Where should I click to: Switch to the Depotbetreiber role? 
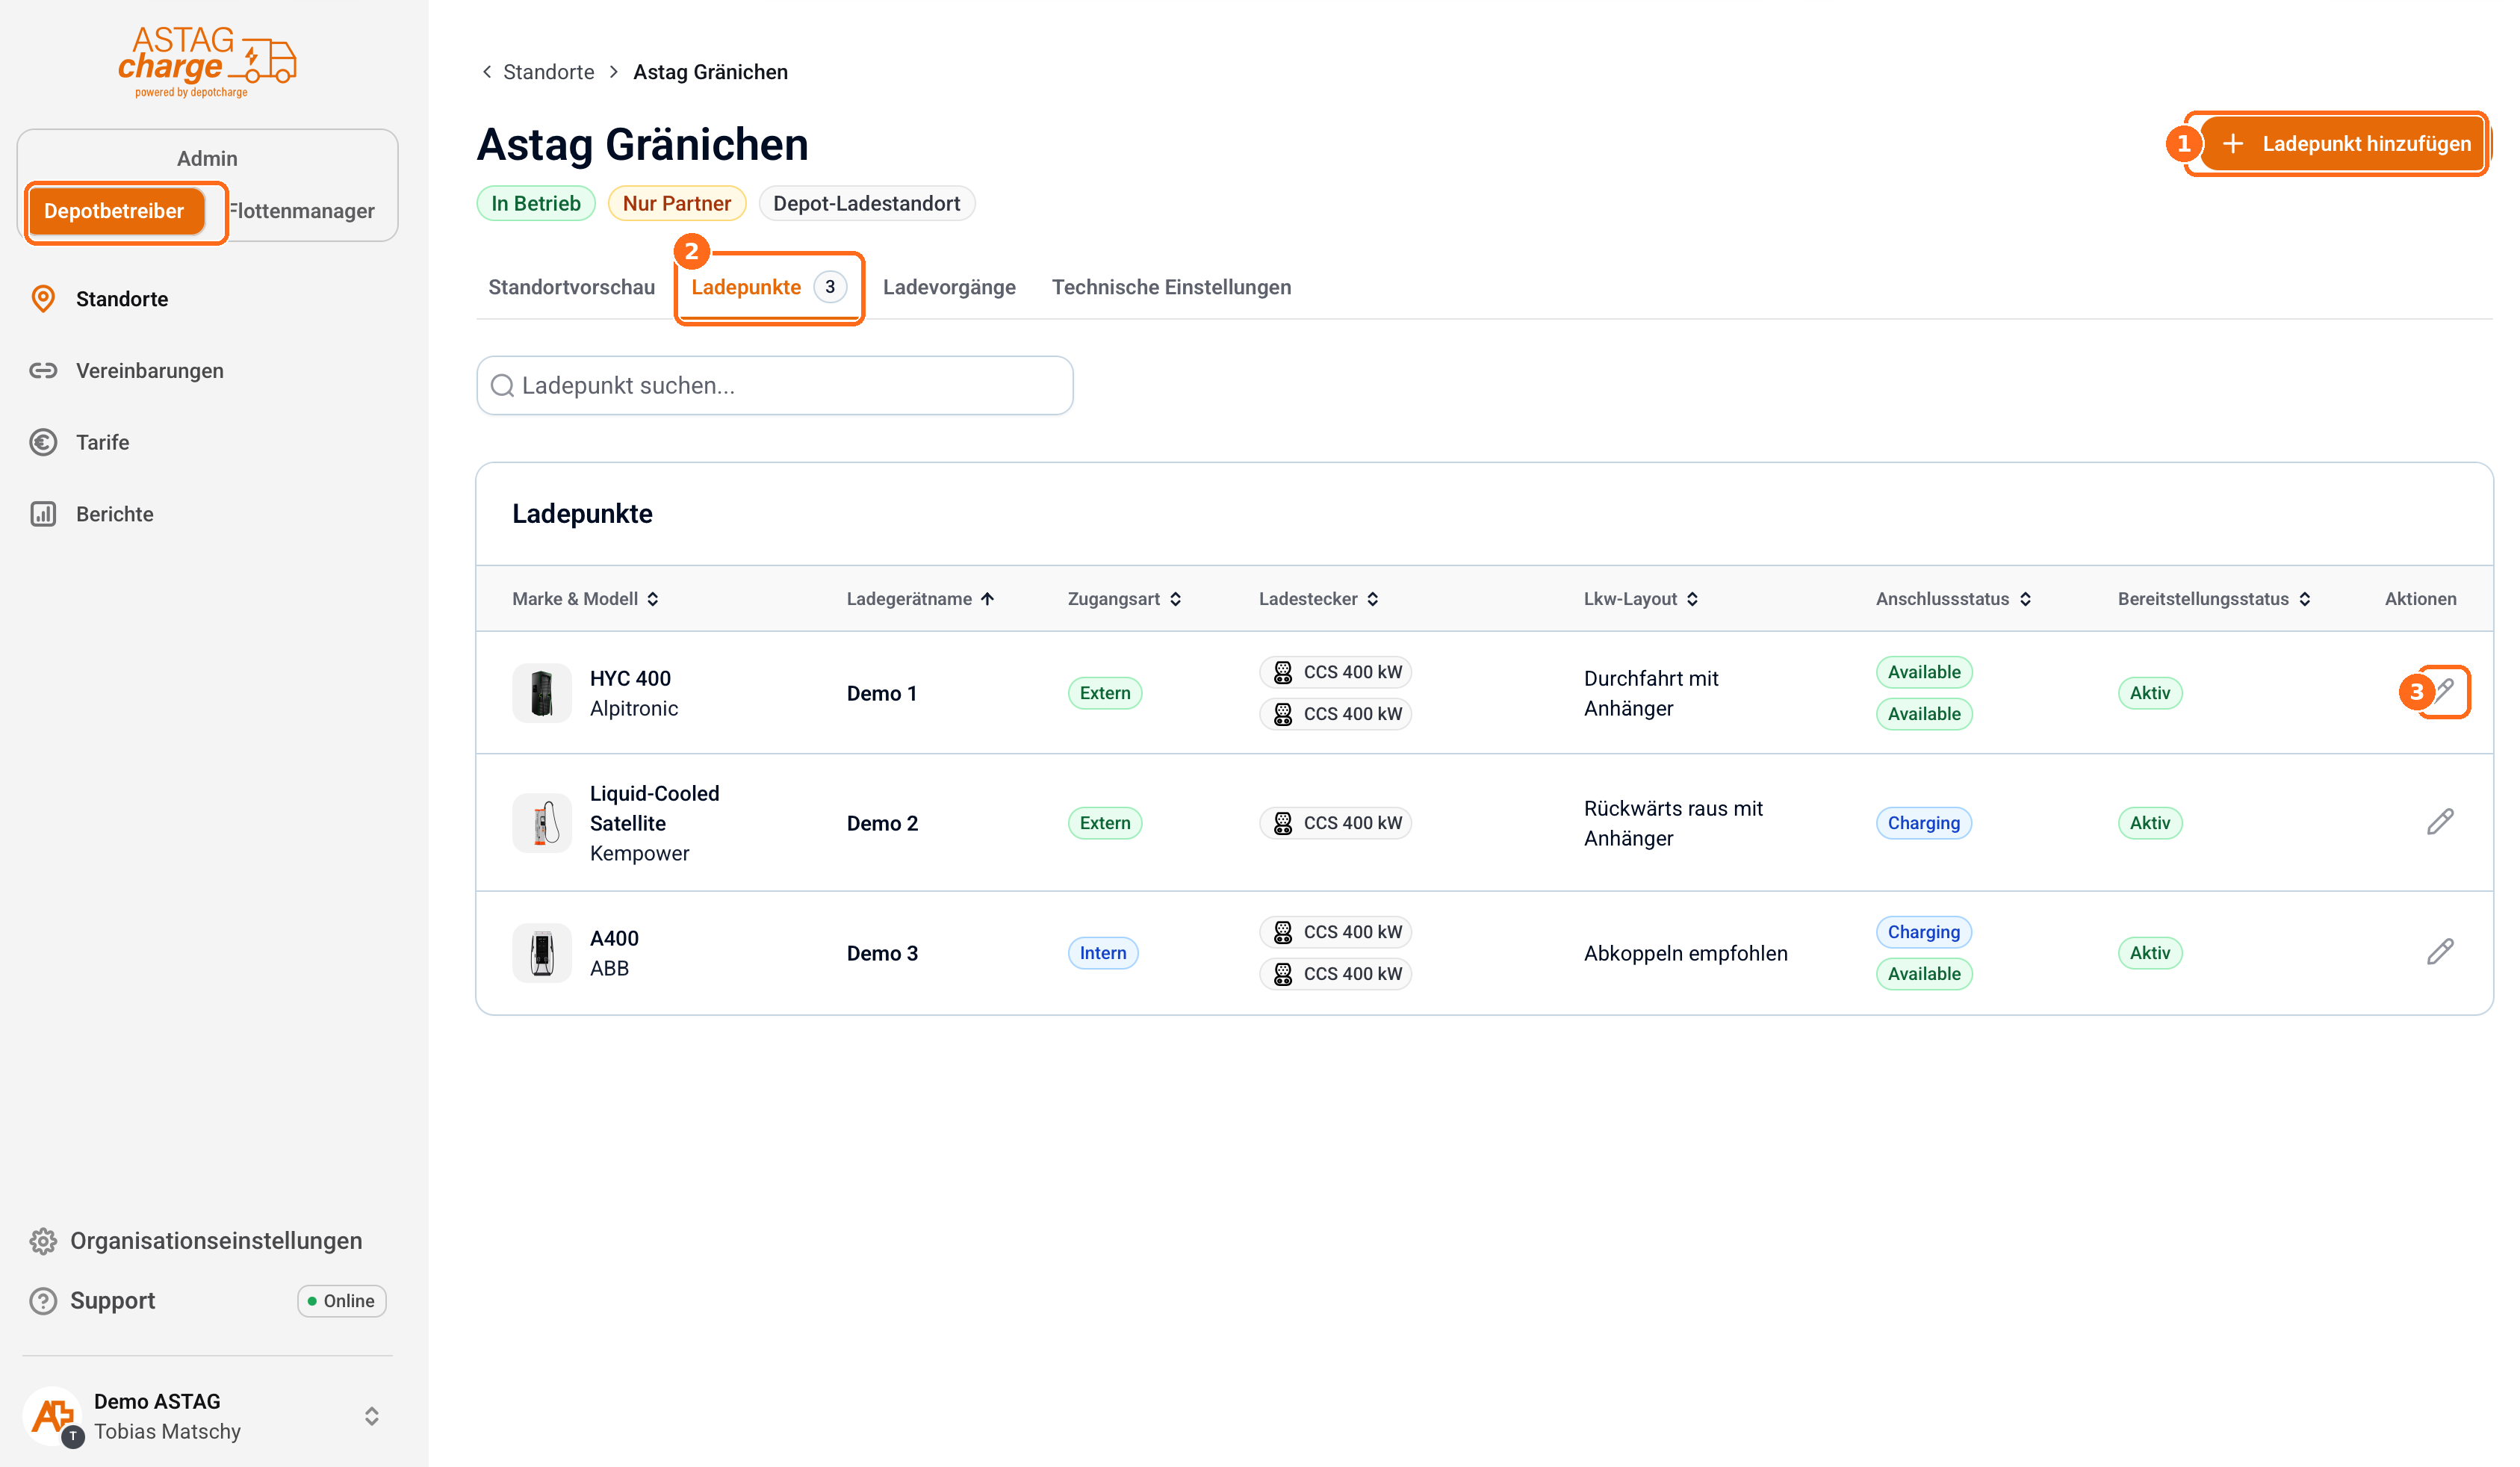(115, 211)
